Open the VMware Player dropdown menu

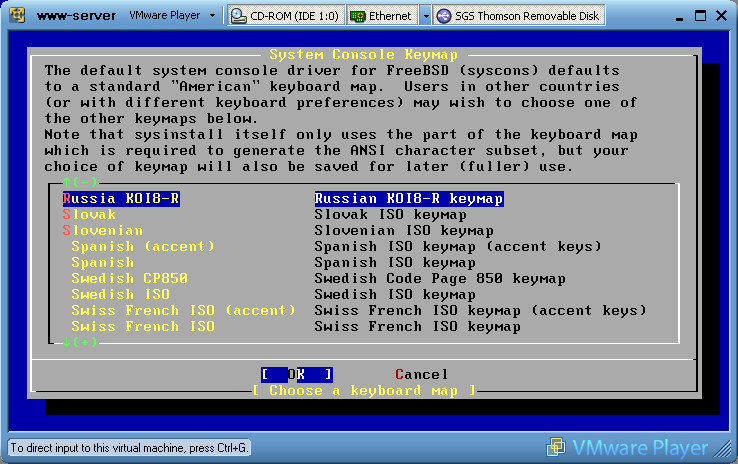pos(172,16)
